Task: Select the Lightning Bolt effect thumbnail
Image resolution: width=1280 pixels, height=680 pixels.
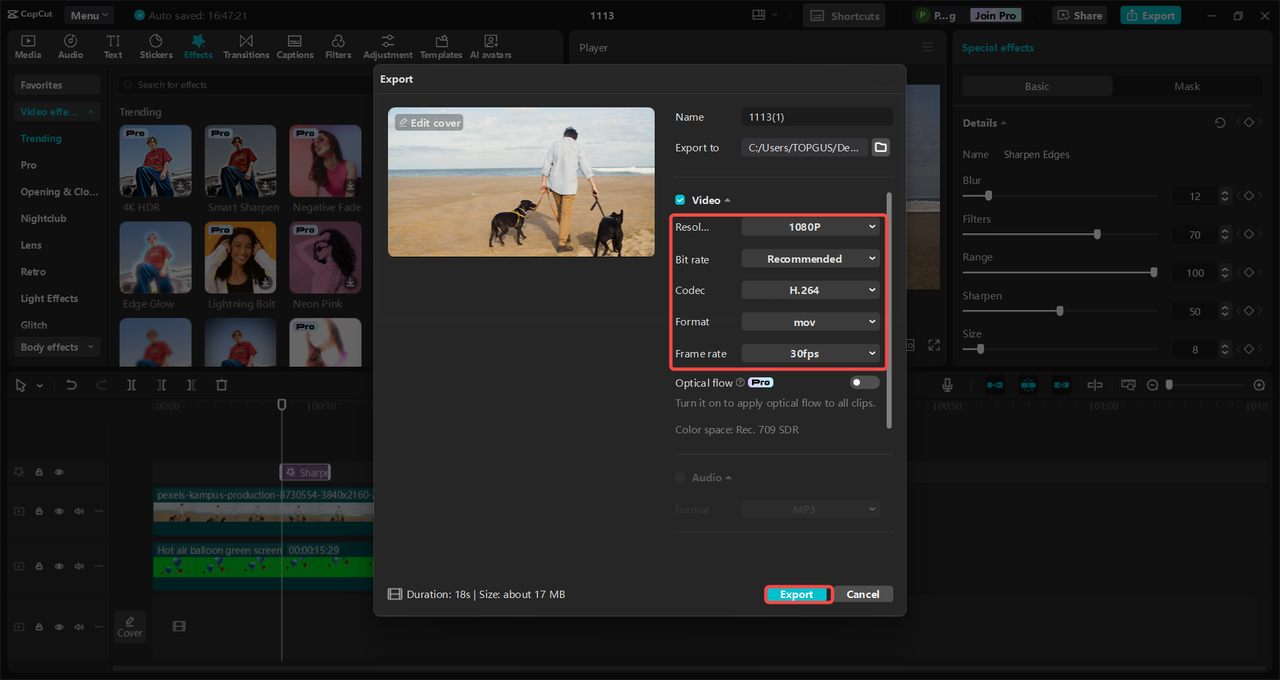Action: [241, 258]
